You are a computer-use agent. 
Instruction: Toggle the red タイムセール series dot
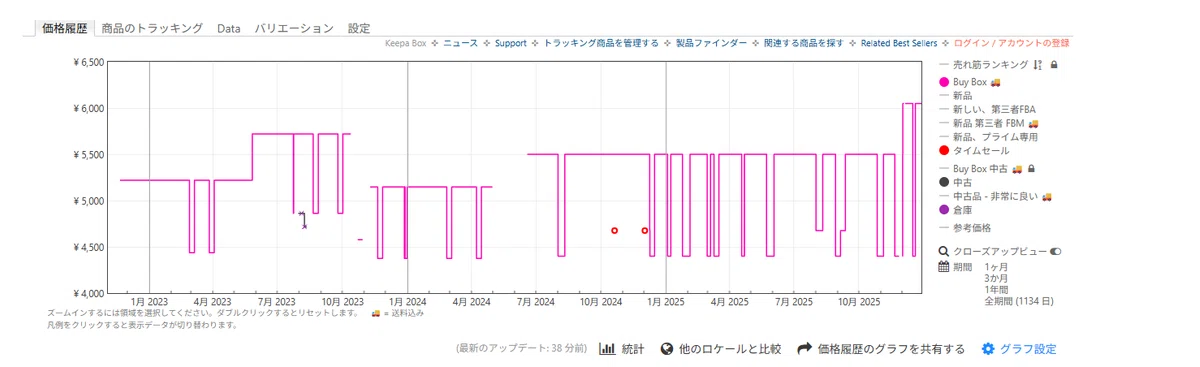tap(944, 150)
